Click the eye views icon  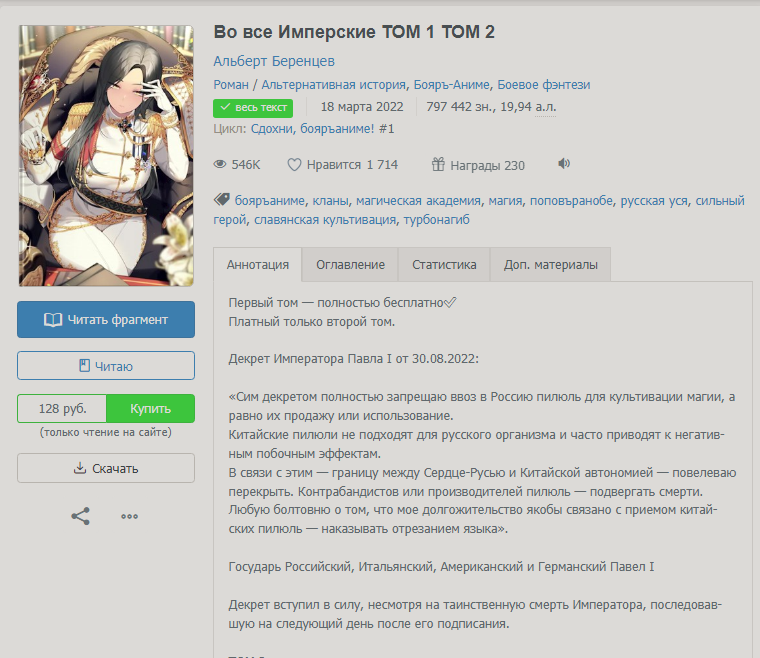[x=220, y=165]
